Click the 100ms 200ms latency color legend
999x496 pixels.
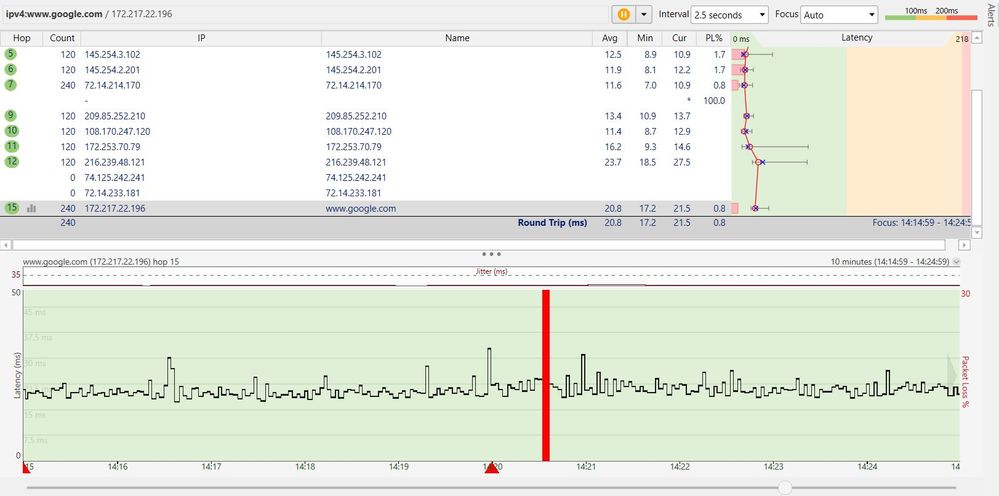[931, 14]
